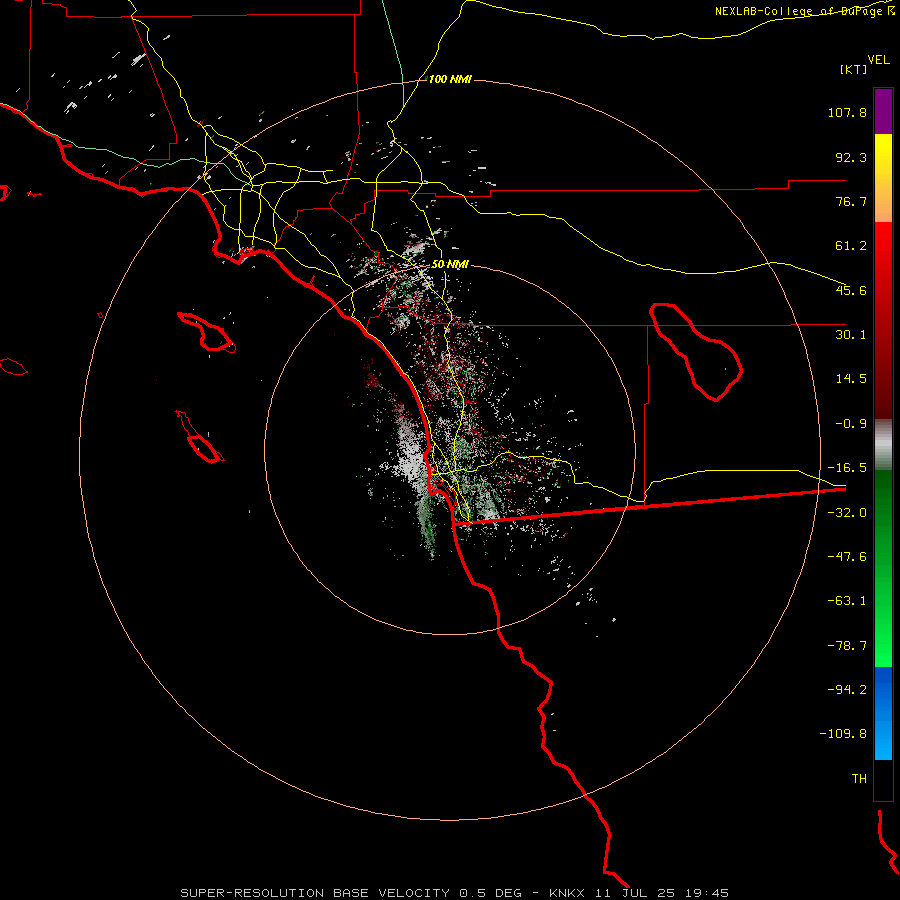This screenshot has width=900, height=900.
Task: Click the 45.6 scale value
Action: point(851,290)
